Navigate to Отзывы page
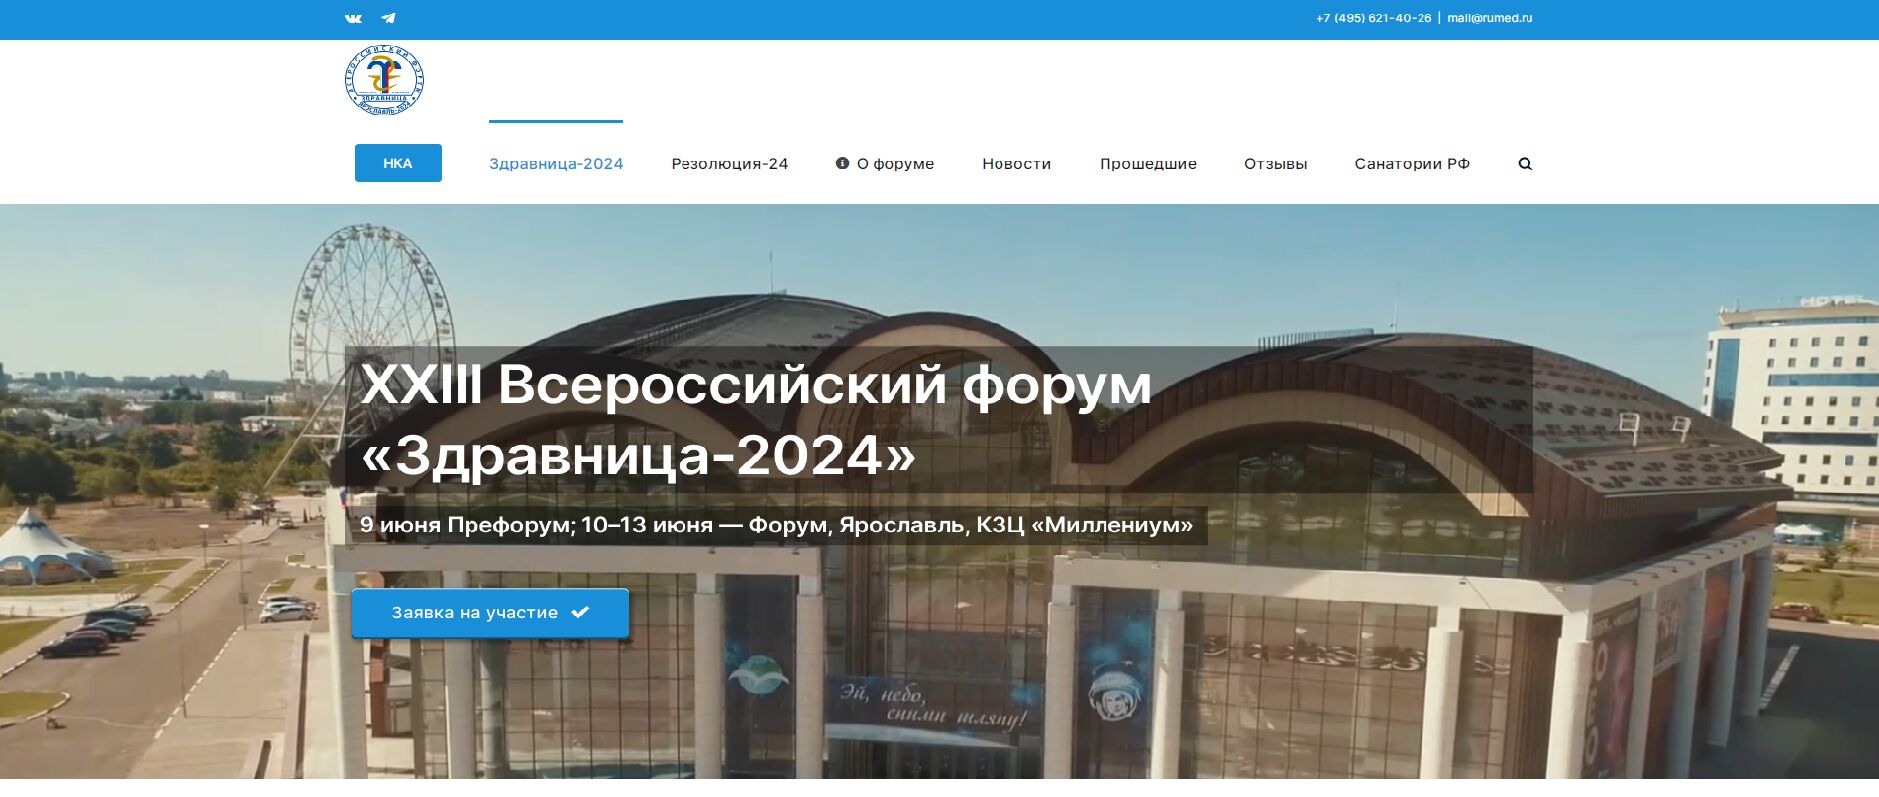Image resolution: width=1879 pixels, height=797 pixels. coord(1275,164)
